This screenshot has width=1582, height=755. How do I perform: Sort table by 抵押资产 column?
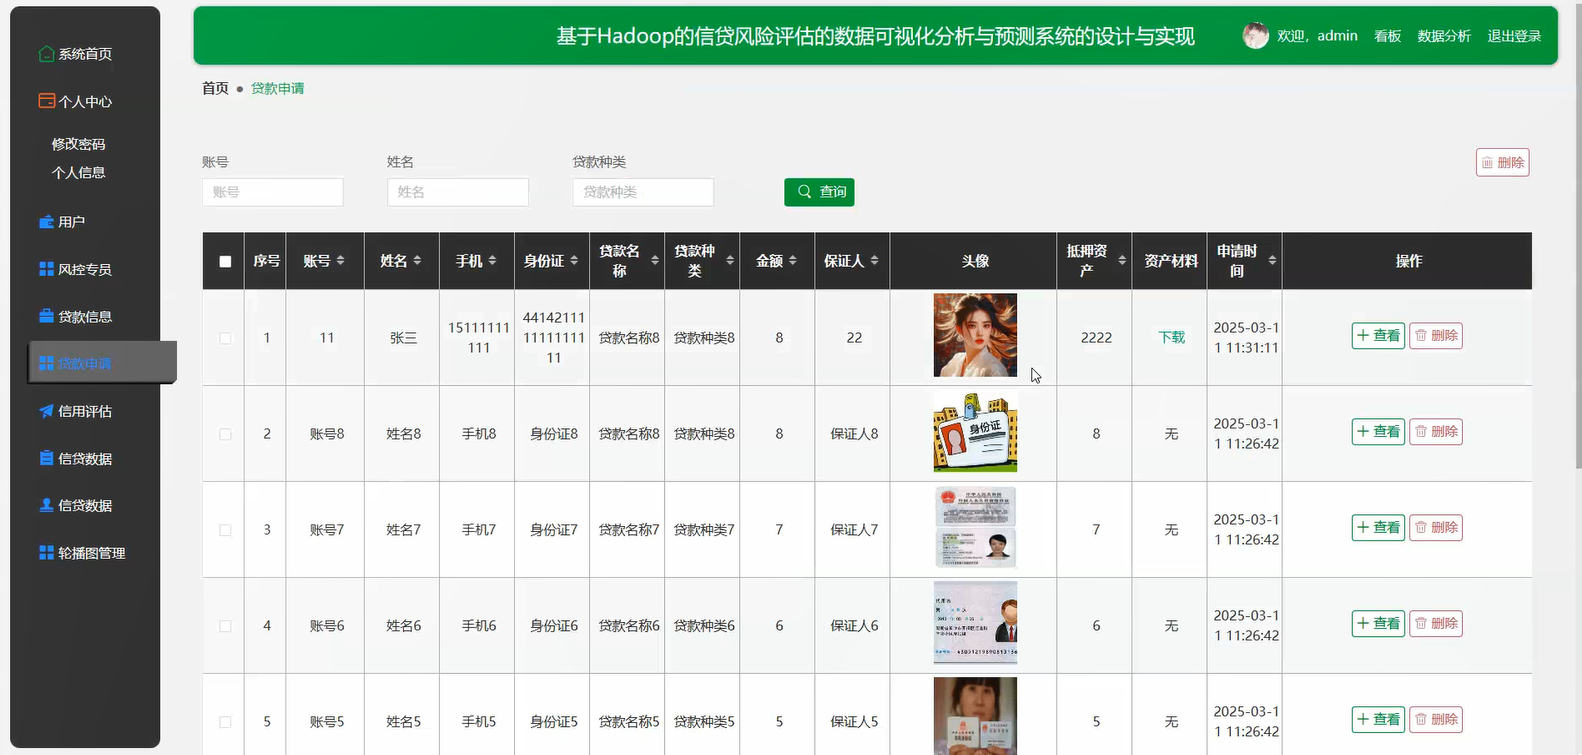(x=1122, y=260)
